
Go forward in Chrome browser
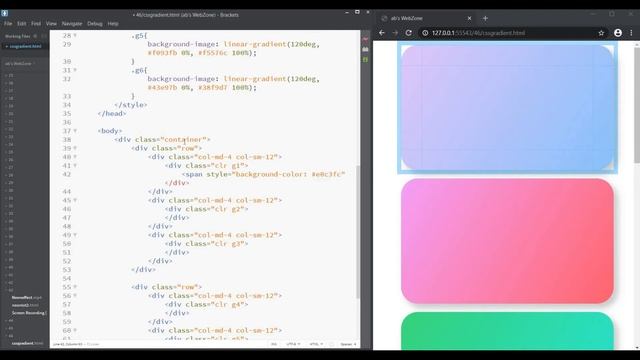[x=395, y=33]
